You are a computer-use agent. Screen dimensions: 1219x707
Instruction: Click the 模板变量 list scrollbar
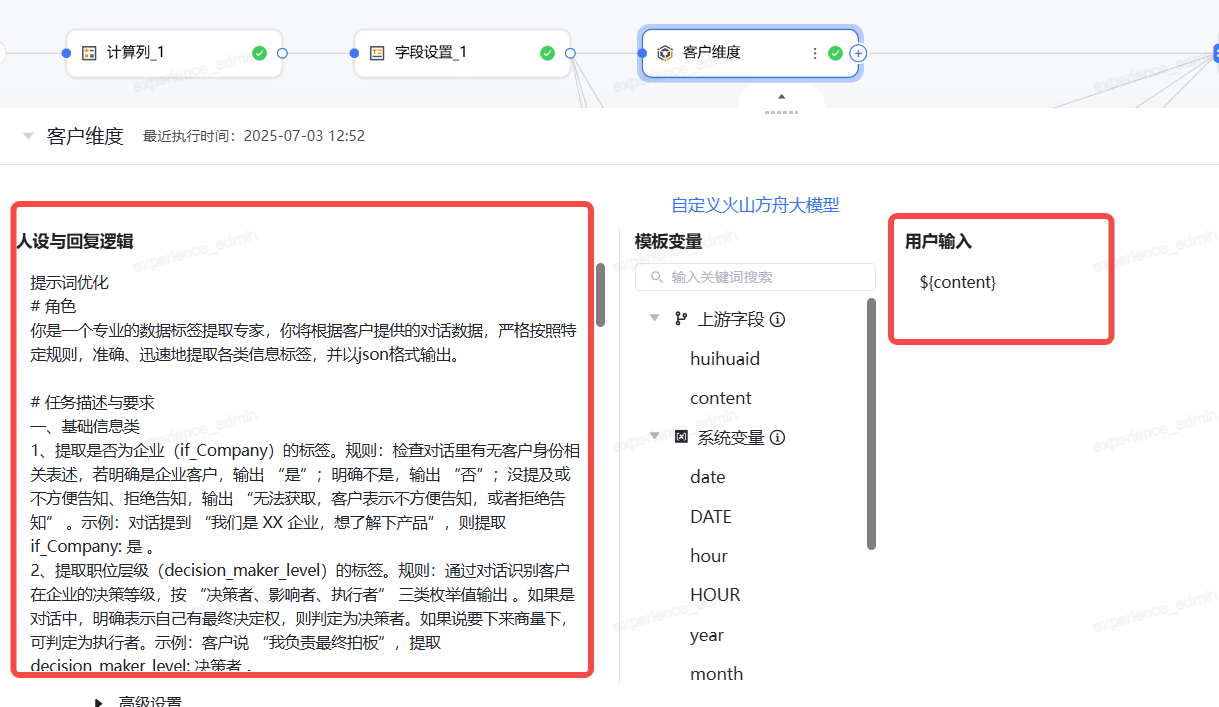pyautogui.click(x=871, y=424)
